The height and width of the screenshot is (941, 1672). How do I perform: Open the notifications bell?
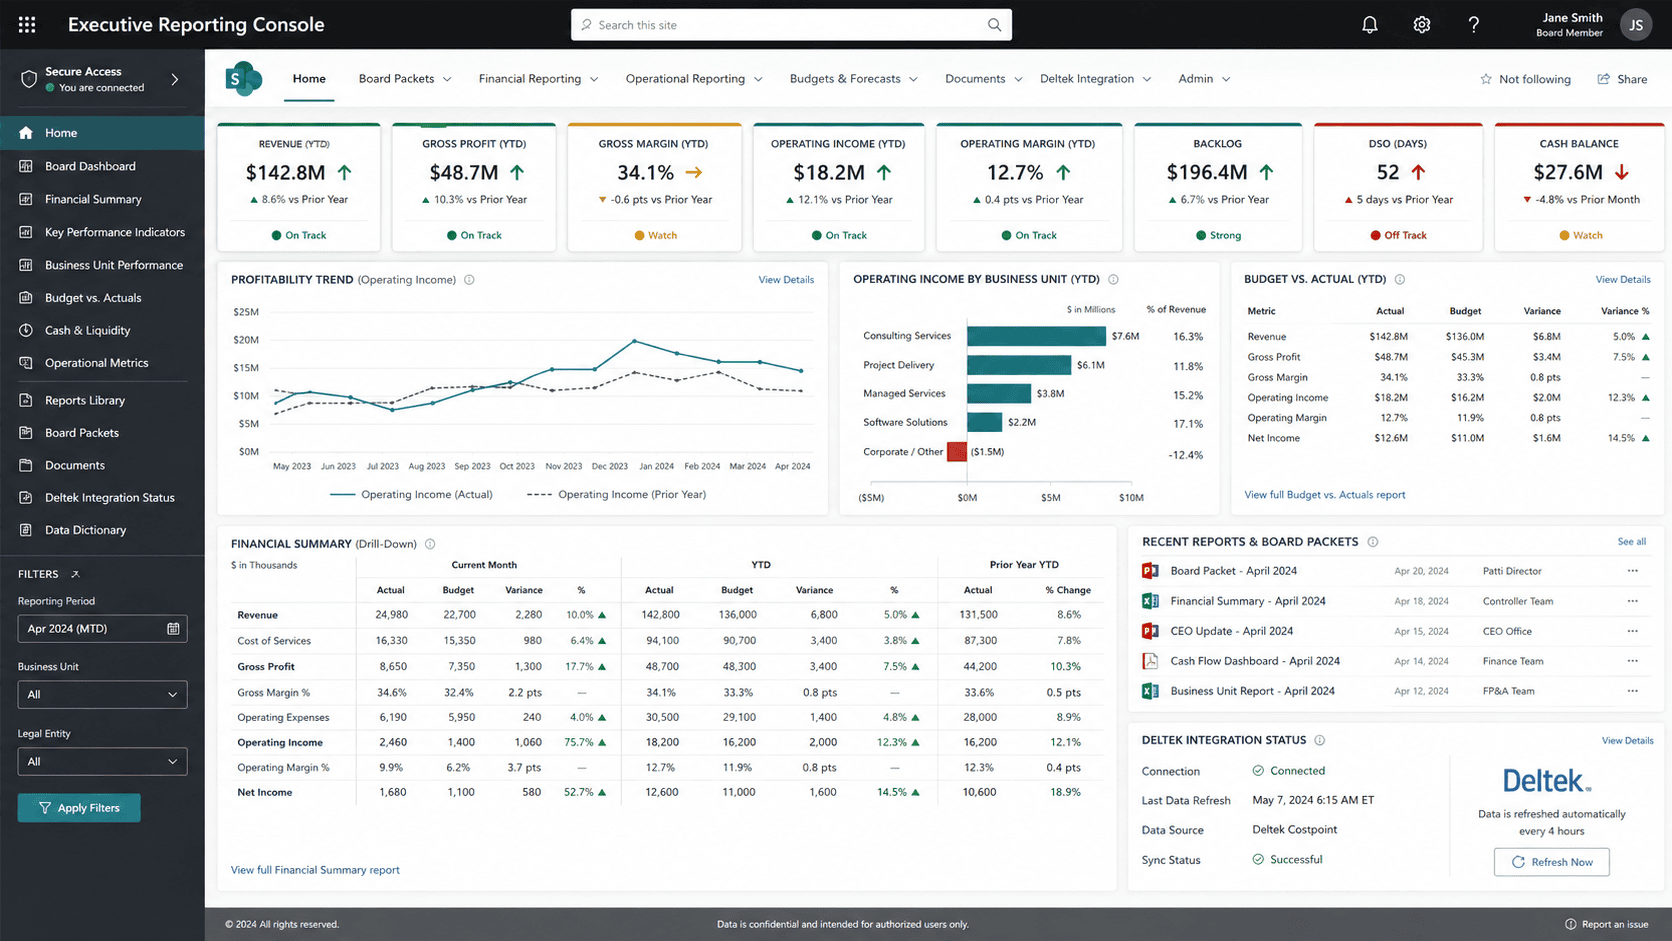(x=1370, y=25)
